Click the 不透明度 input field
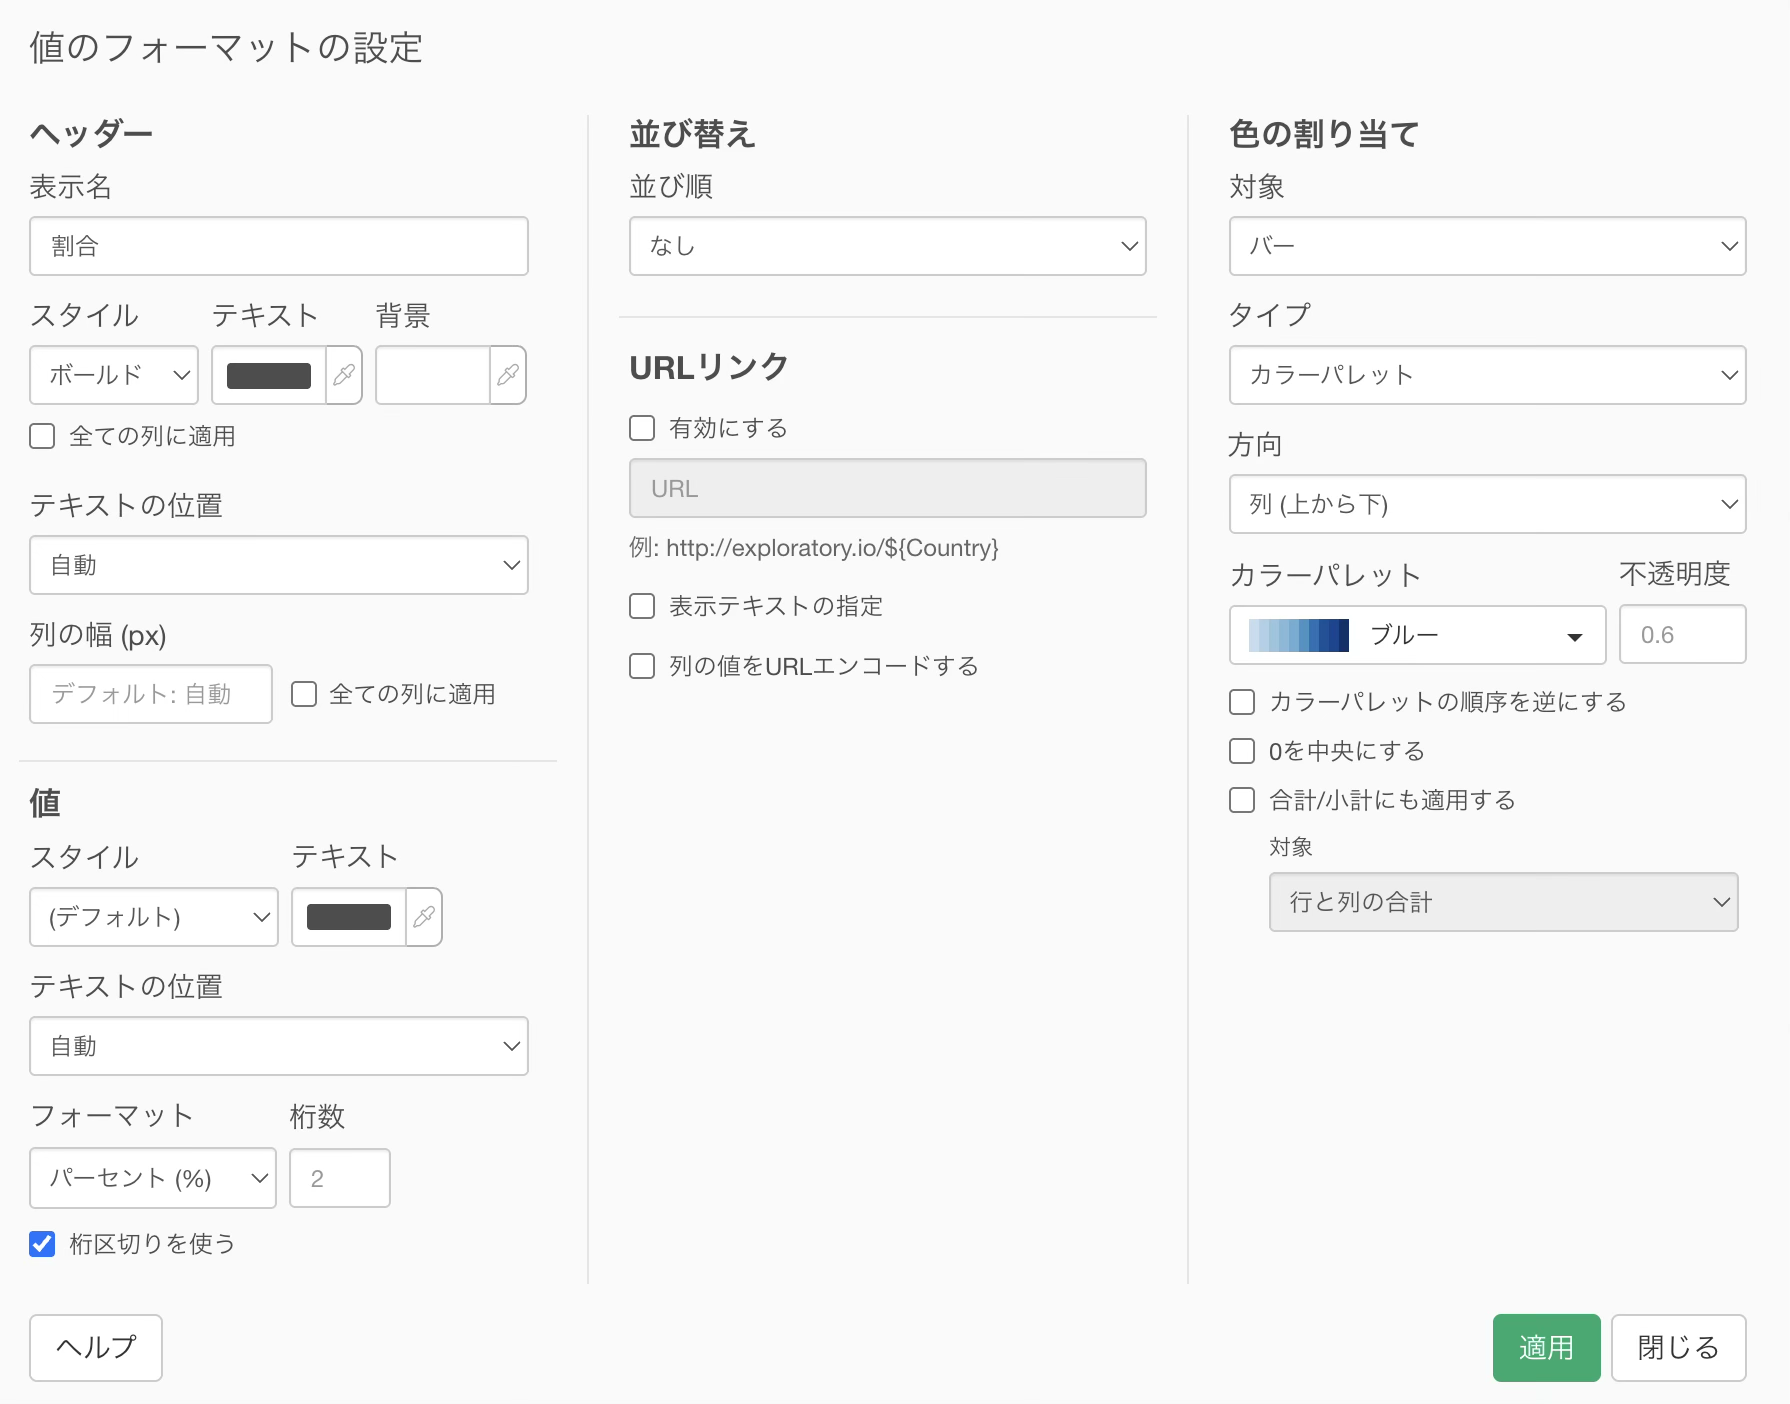Screen dimensions: 1790x1404 tap(1683, 635)
